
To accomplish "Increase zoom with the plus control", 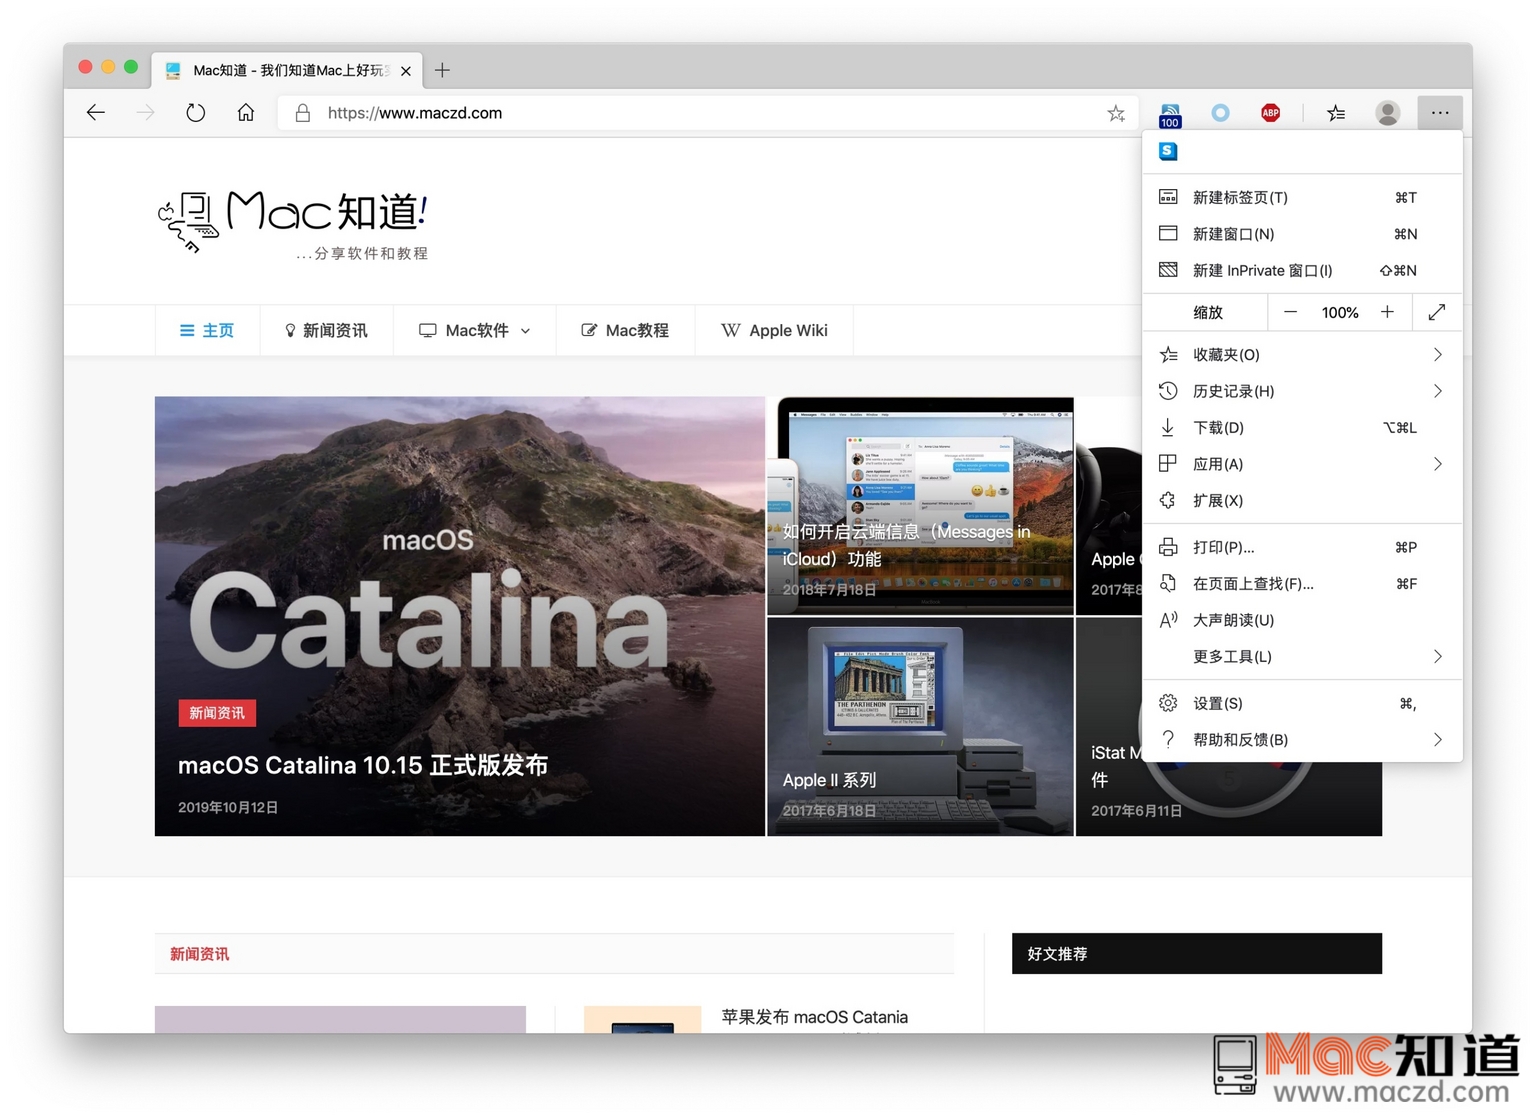I will (1388, 312).
